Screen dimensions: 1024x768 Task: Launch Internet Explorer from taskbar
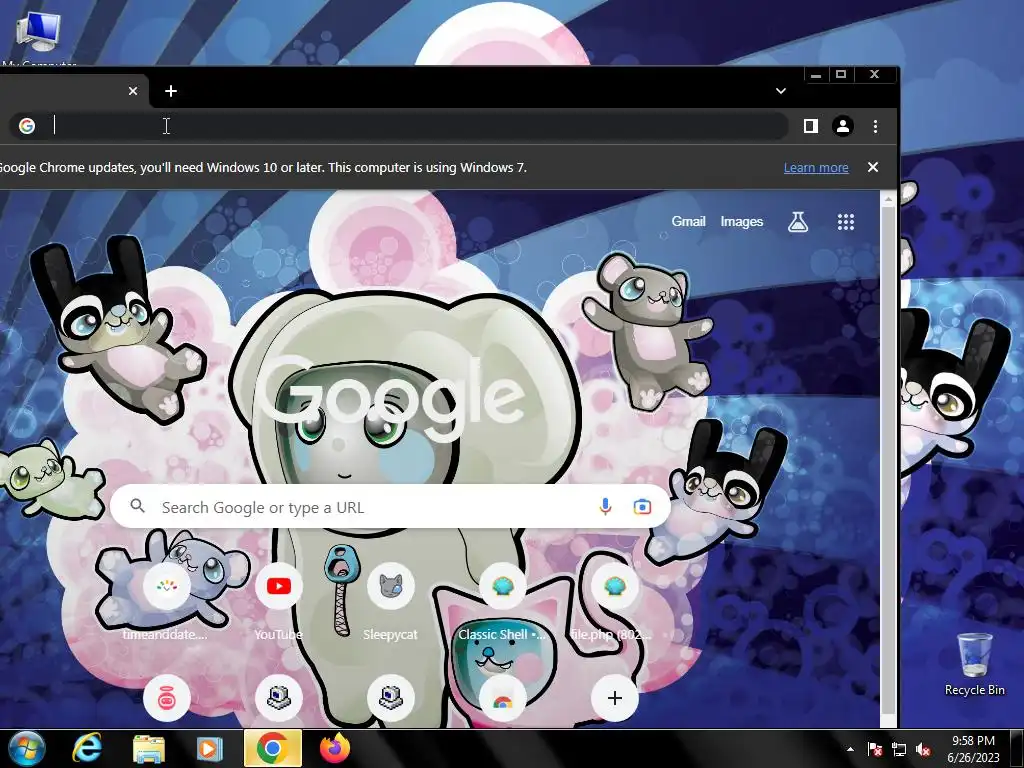pos(87,749)
